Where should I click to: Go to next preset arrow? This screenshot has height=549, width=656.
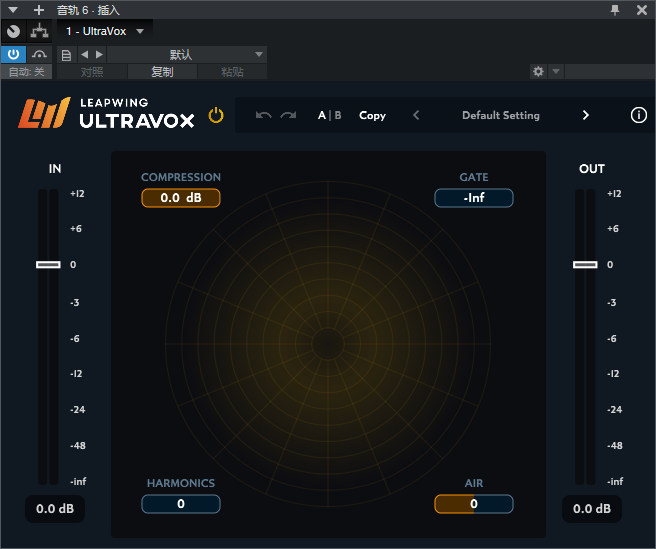586,115
